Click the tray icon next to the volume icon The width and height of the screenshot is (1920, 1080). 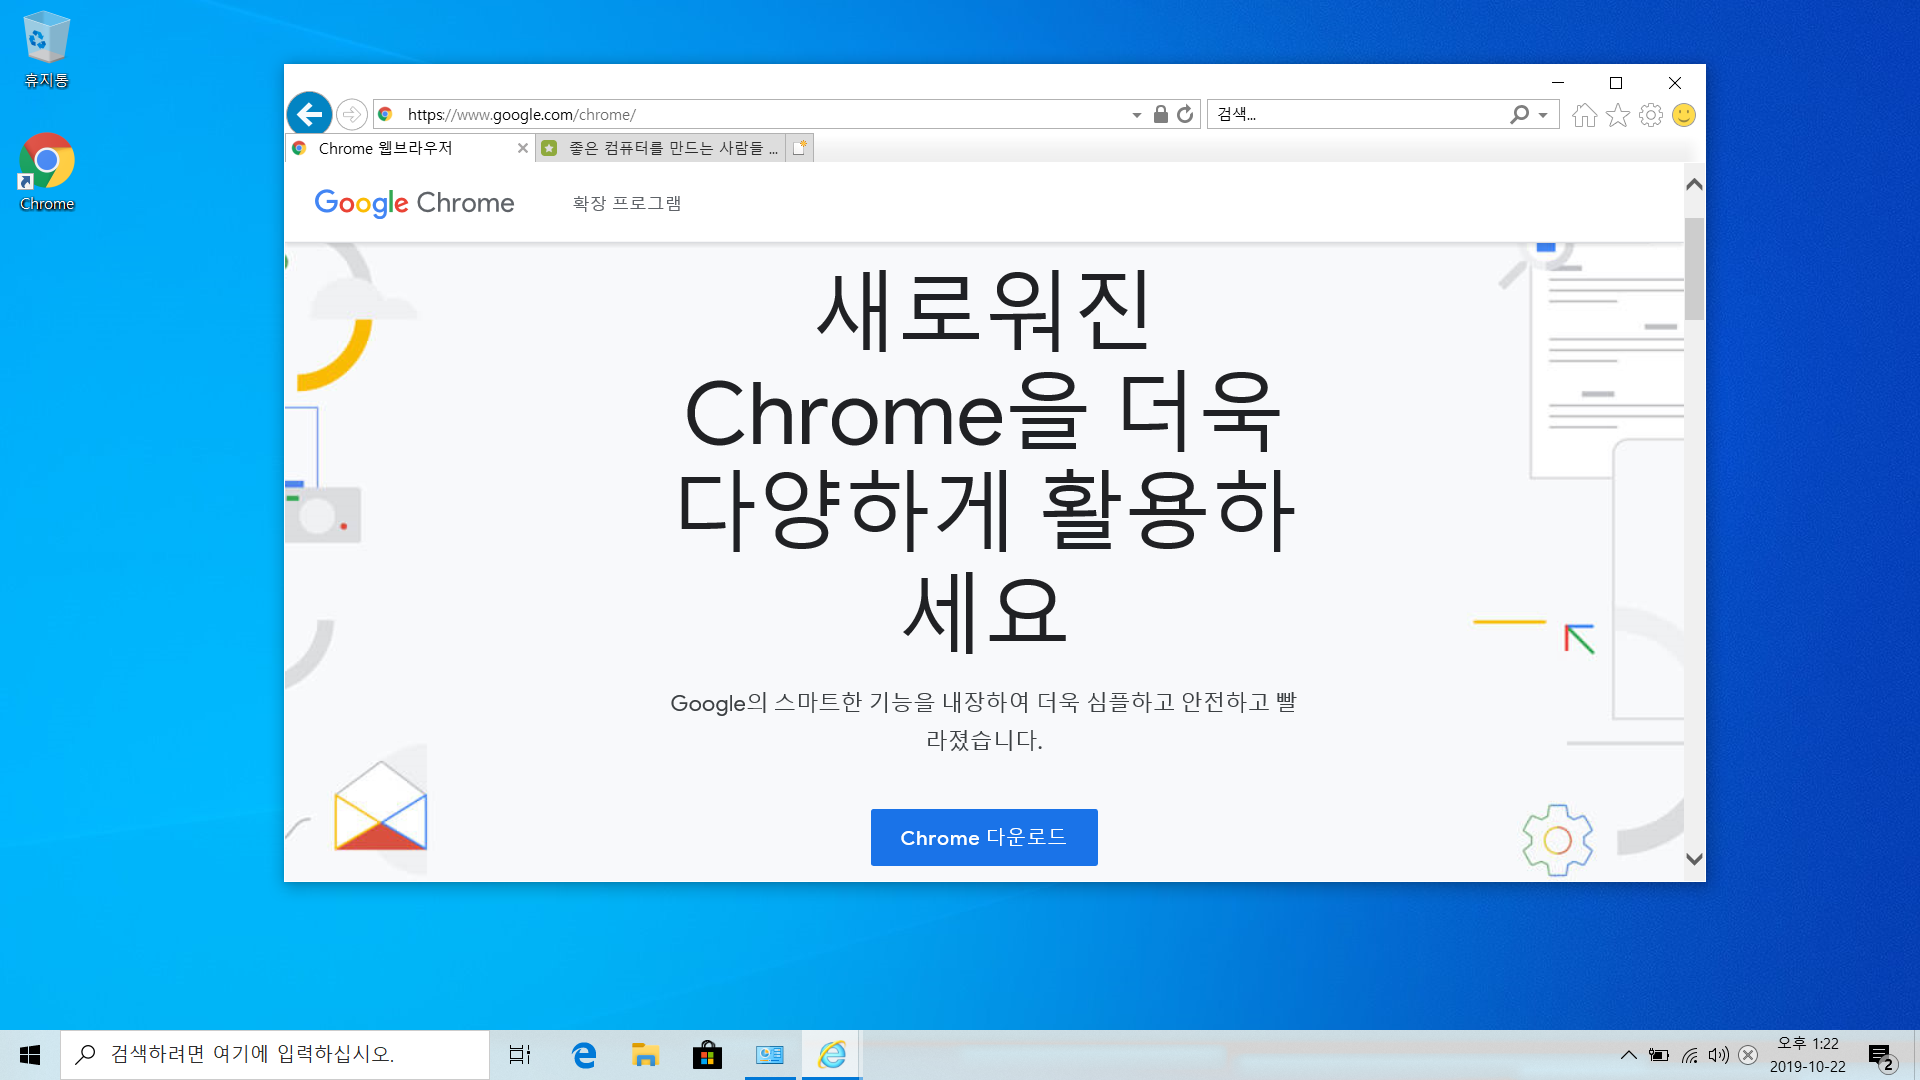tap(1748, 1055)
